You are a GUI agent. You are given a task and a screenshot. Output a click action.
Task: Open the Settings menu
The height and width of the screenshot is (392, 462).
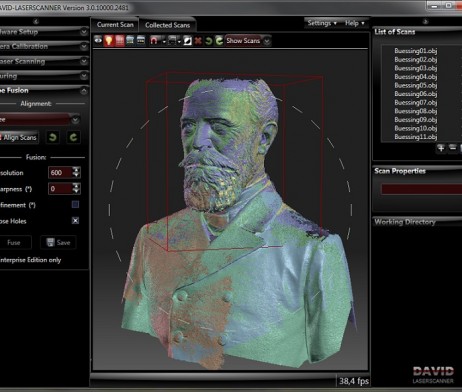[322, 23]
